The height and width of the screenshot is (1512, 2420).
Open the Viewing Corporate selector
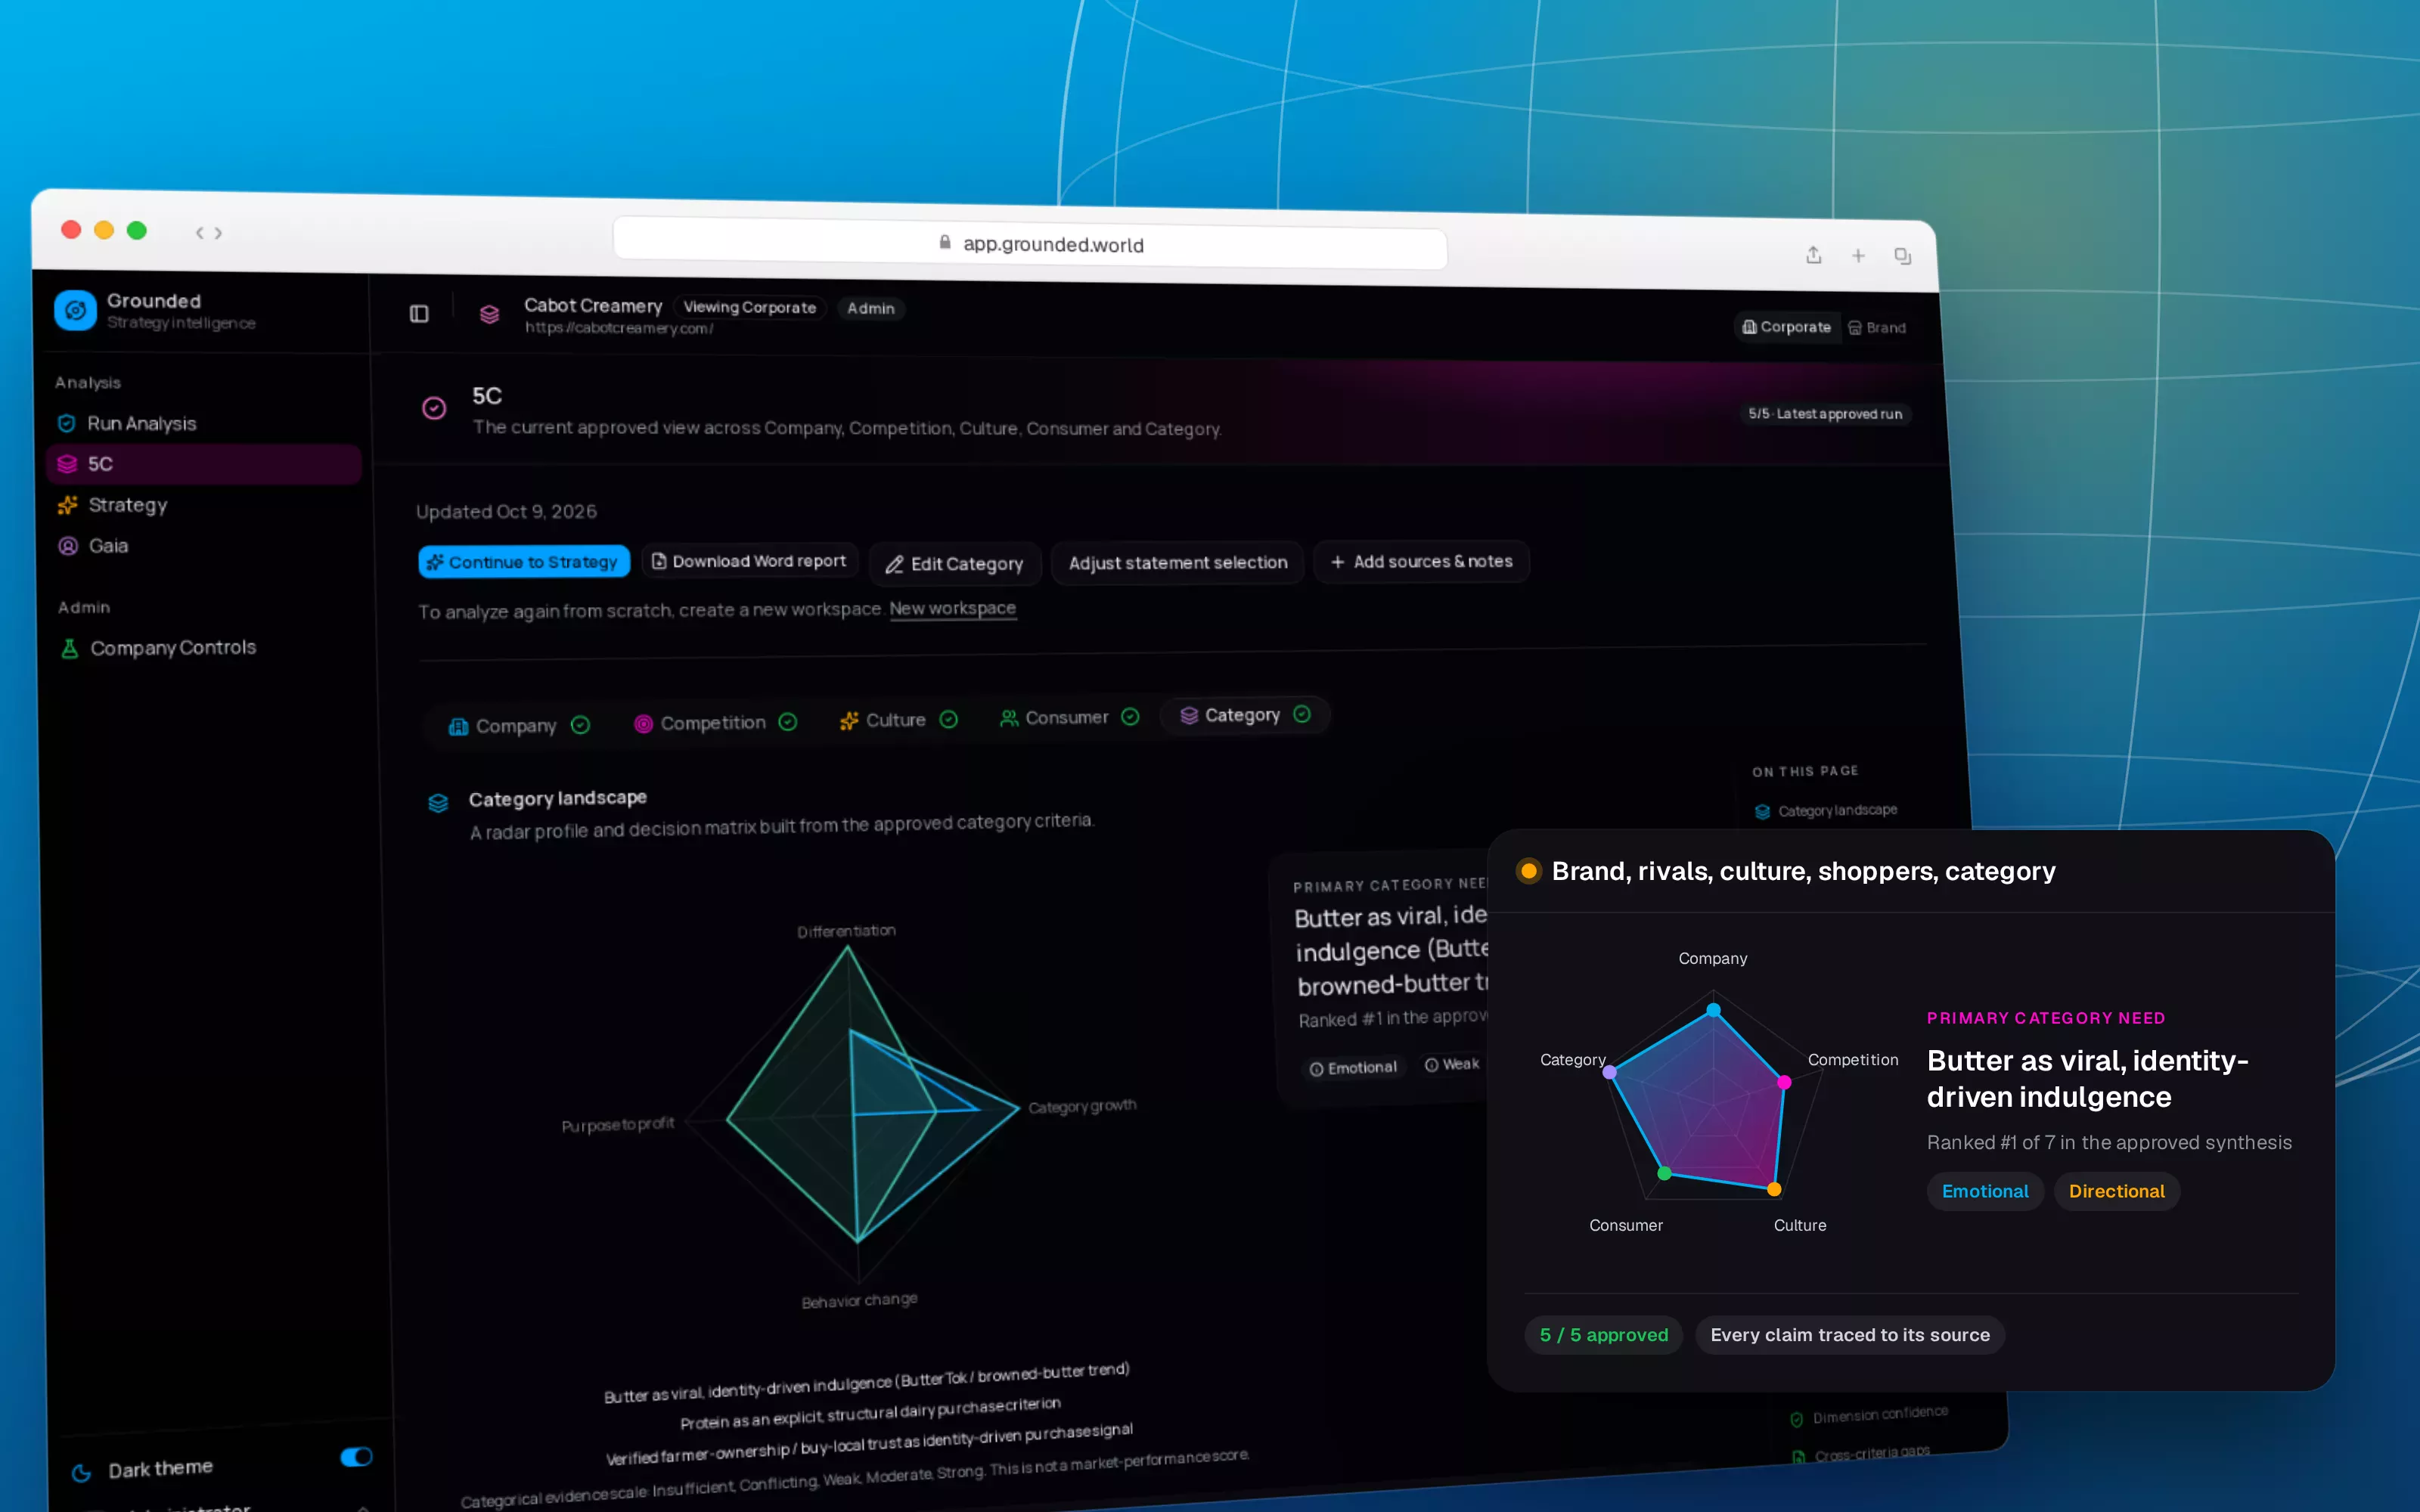click(x=749, y=308)
